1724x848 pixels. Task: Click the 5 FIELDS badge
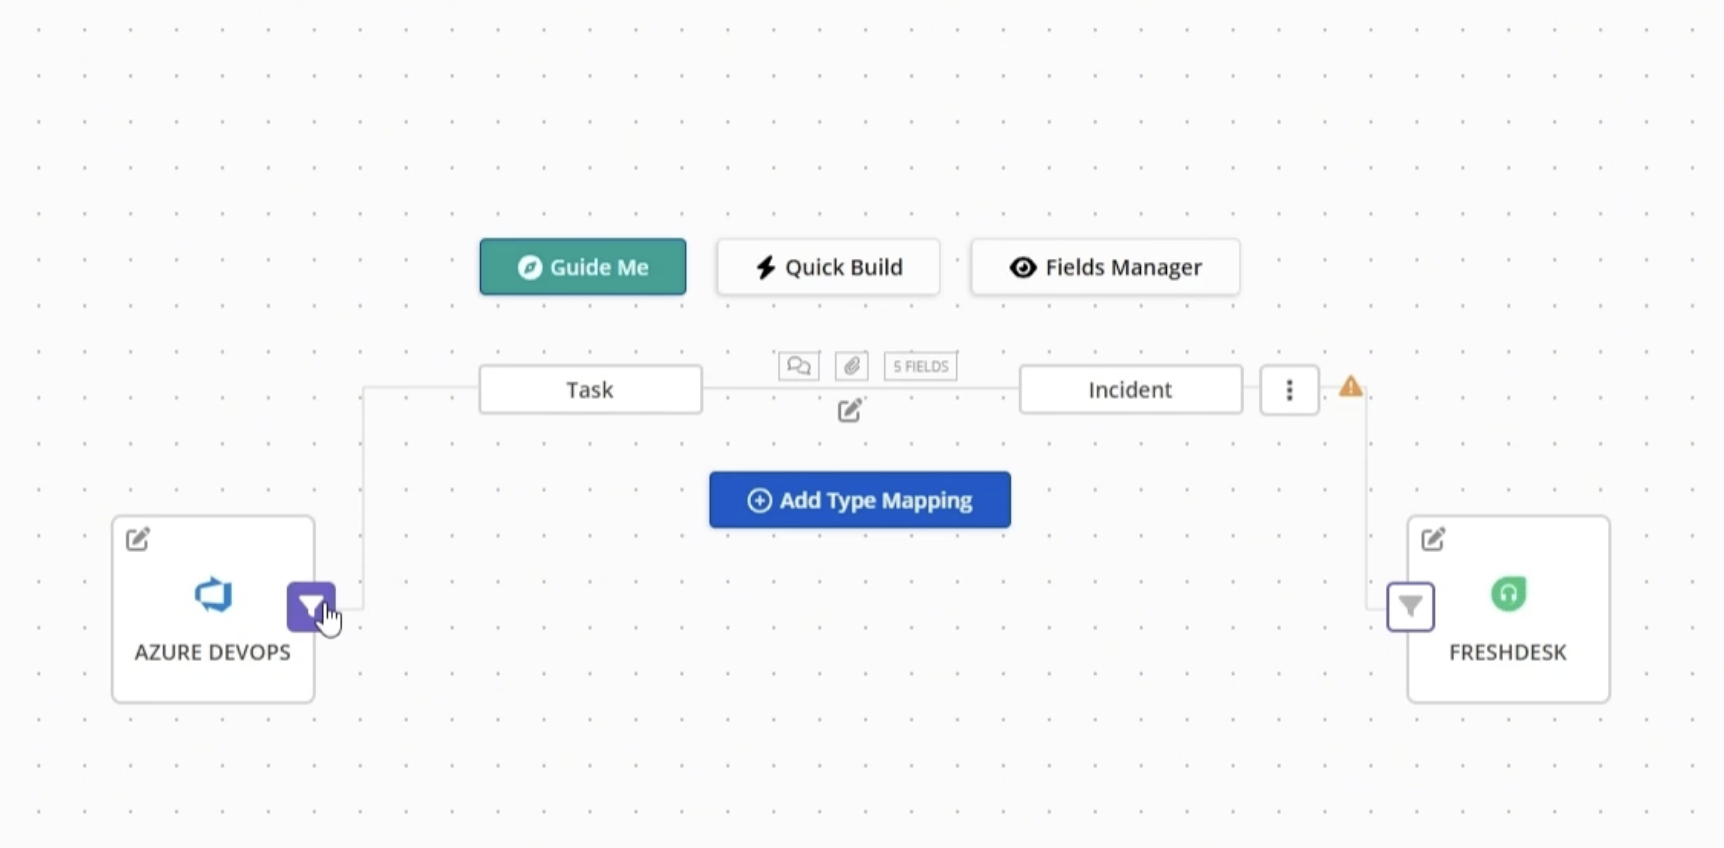[920, 366]
